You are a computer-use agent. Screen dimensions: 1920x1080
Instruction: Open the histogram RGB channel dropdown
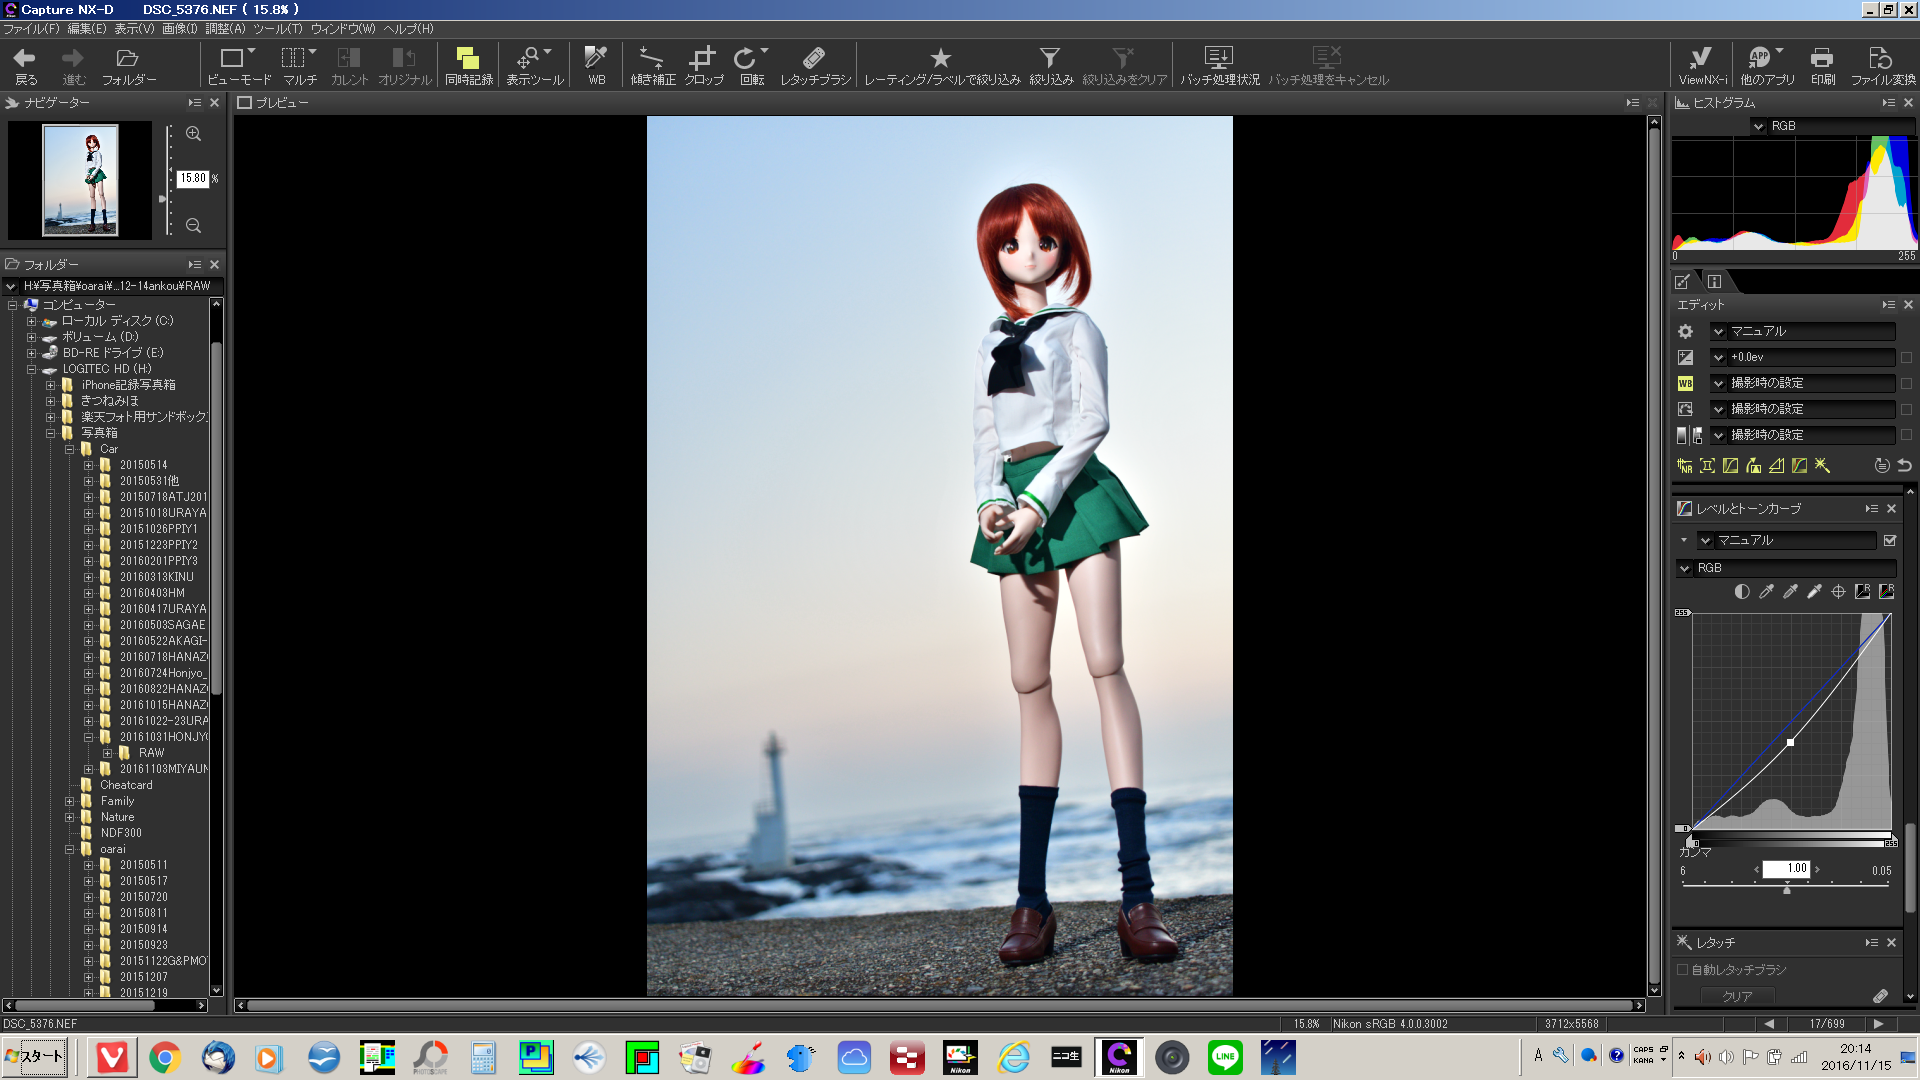(1759, 126)
